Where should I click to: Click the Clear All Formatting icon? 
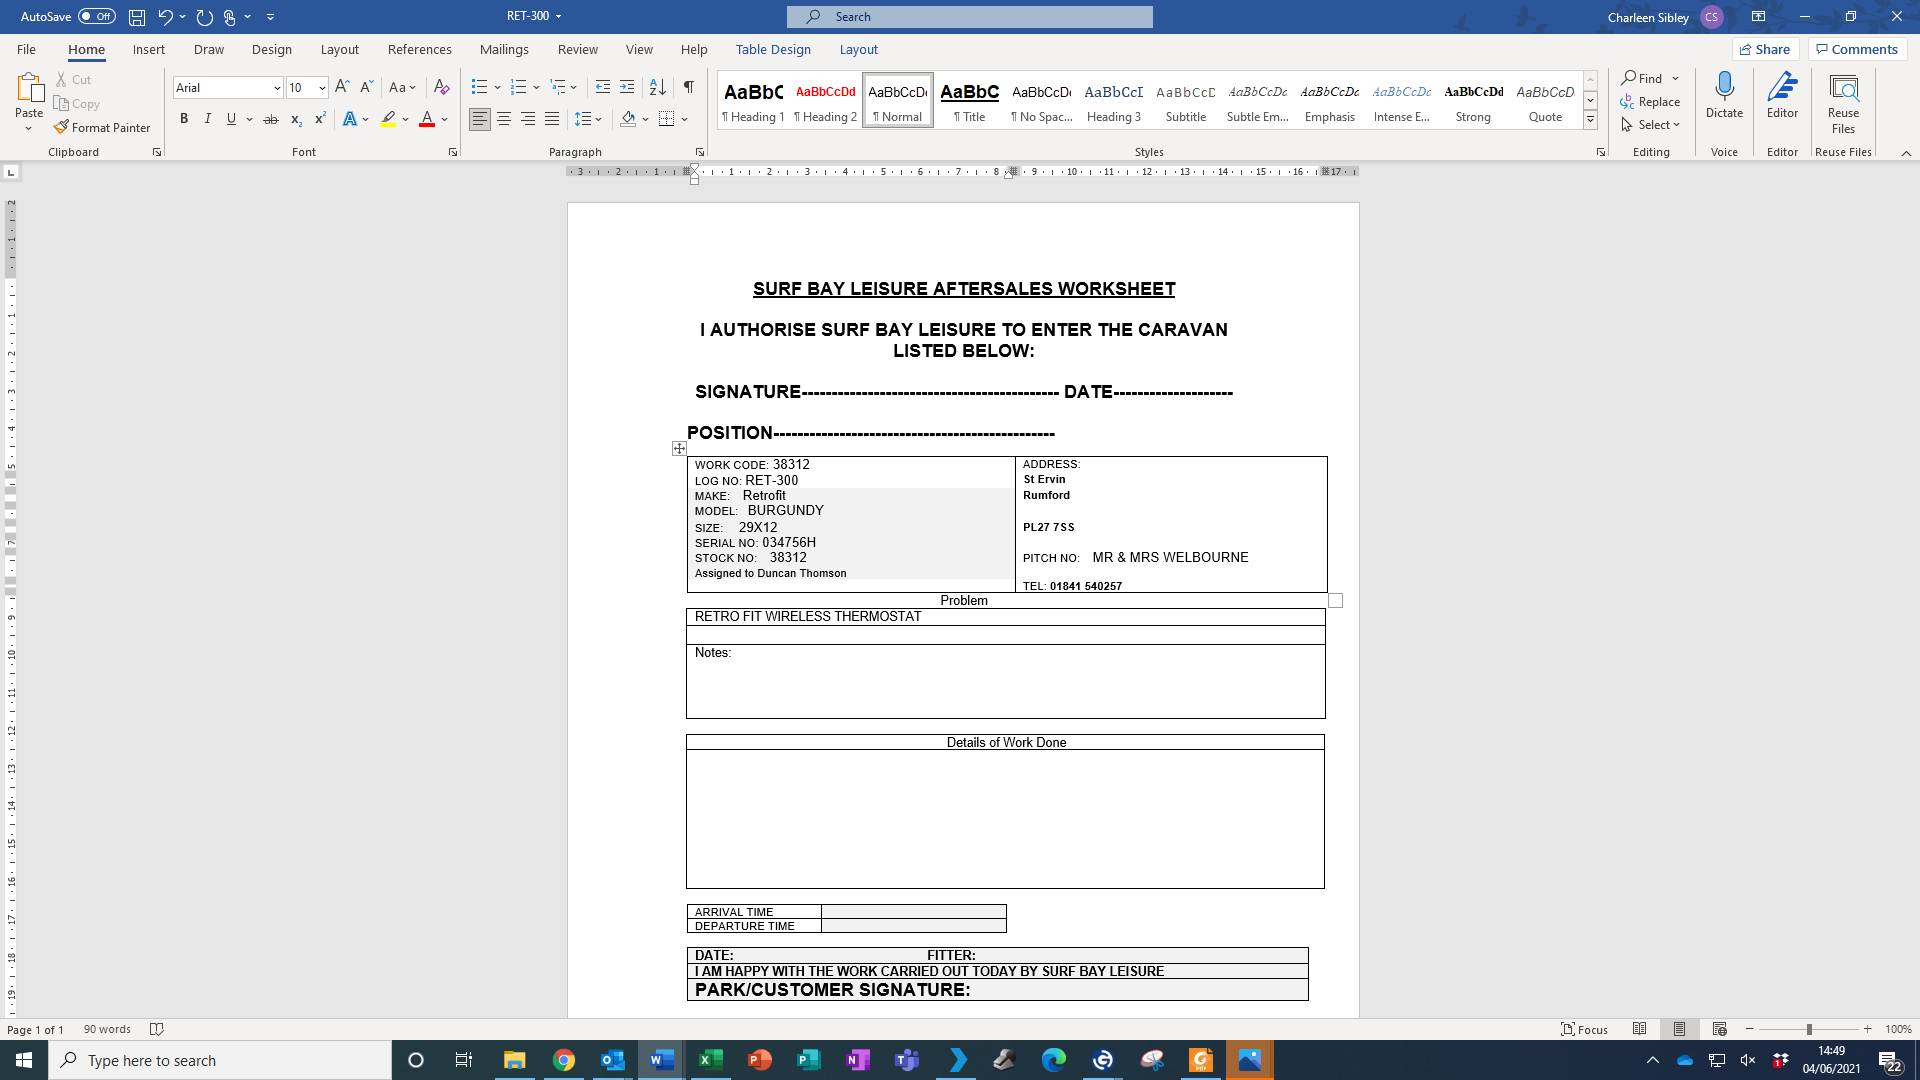coord(441,87)
